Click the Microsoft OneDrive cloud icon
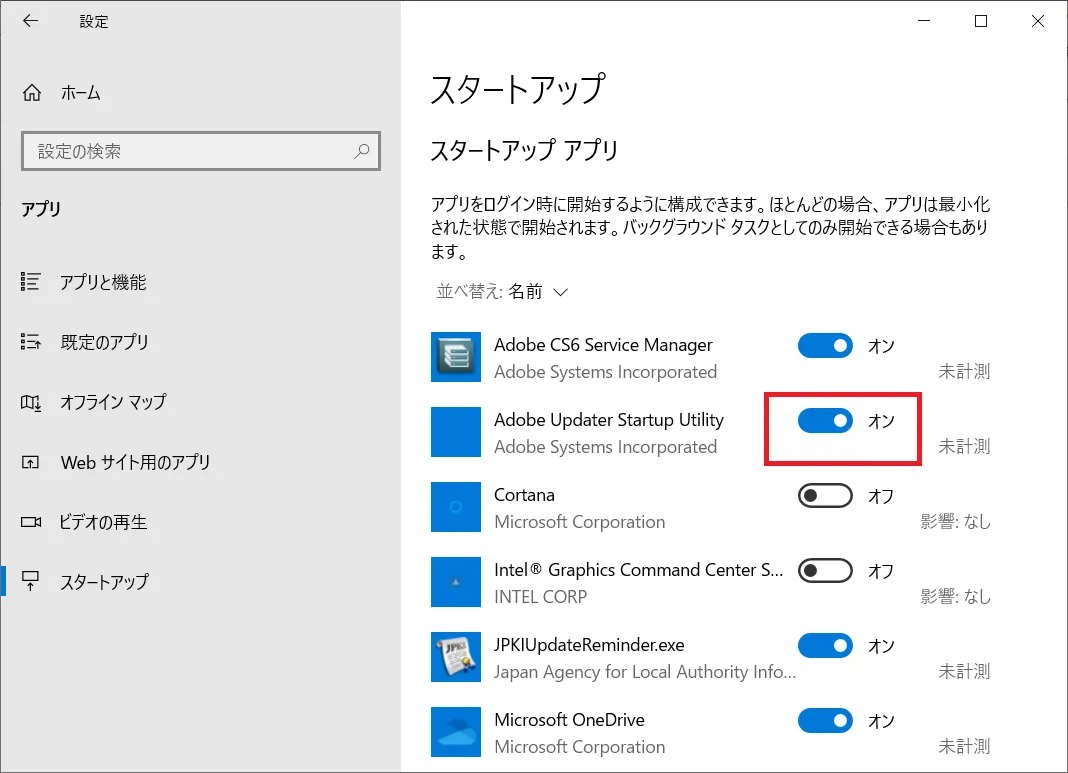This screenshot has width=1068, height=773. (456, 731)
